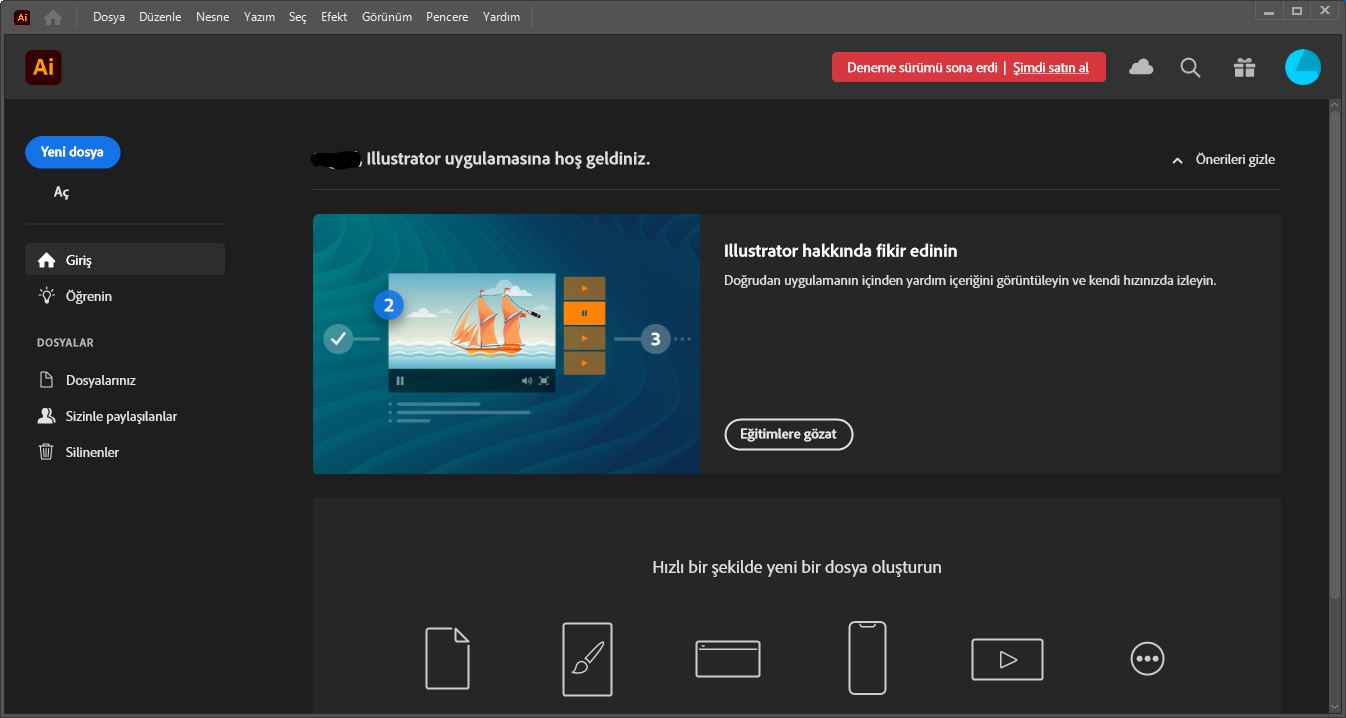Select Giriş in the sidebar
Image resolution: width=1346 pixels, height=718 pixels.
[x=125, y=260]
